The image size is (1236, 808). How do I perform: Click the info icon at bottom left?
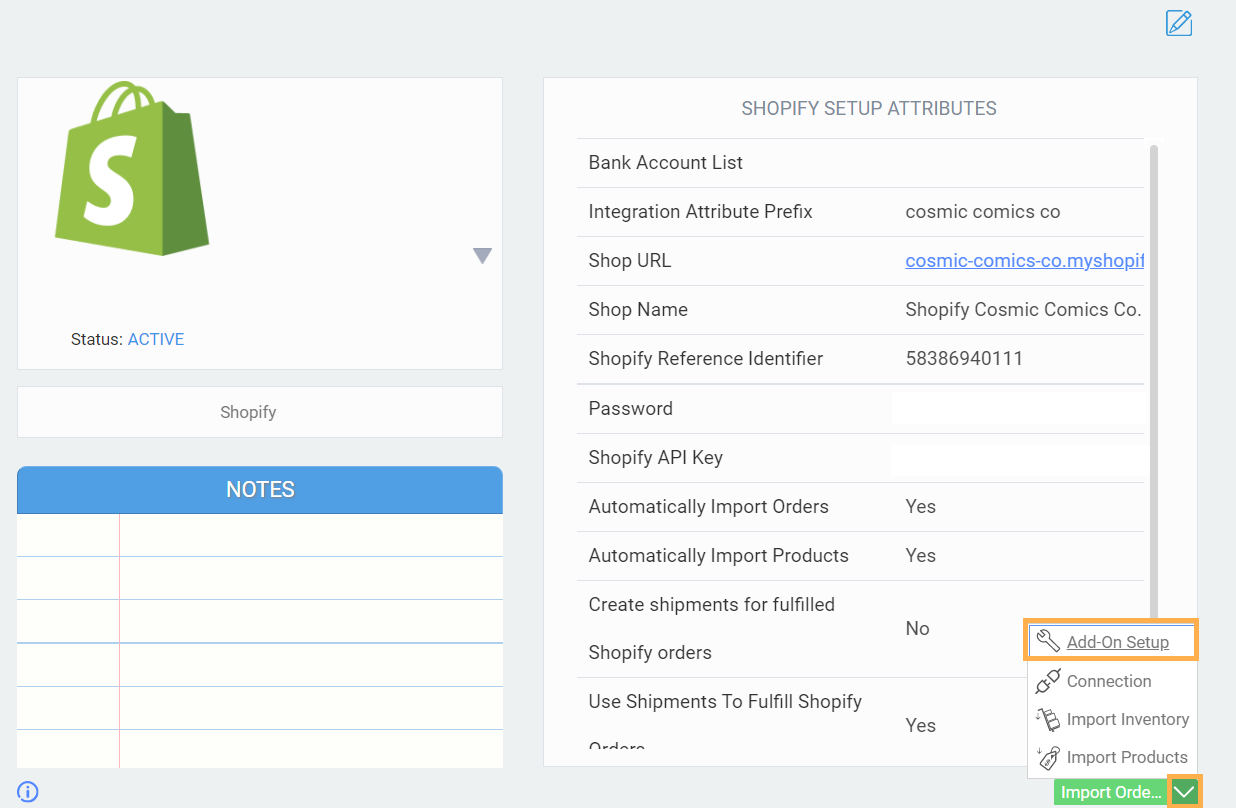click(28, 792)
